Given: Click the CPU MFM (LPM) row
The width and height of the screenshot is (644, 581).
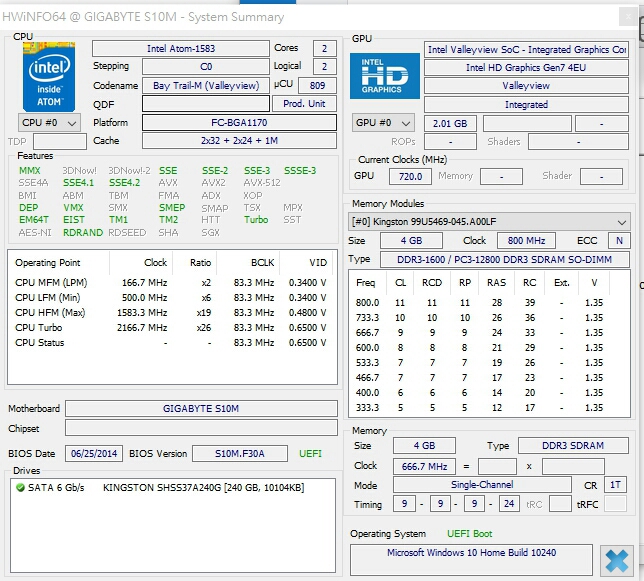Looking at the screenshot, I should (x=171, y=282).
